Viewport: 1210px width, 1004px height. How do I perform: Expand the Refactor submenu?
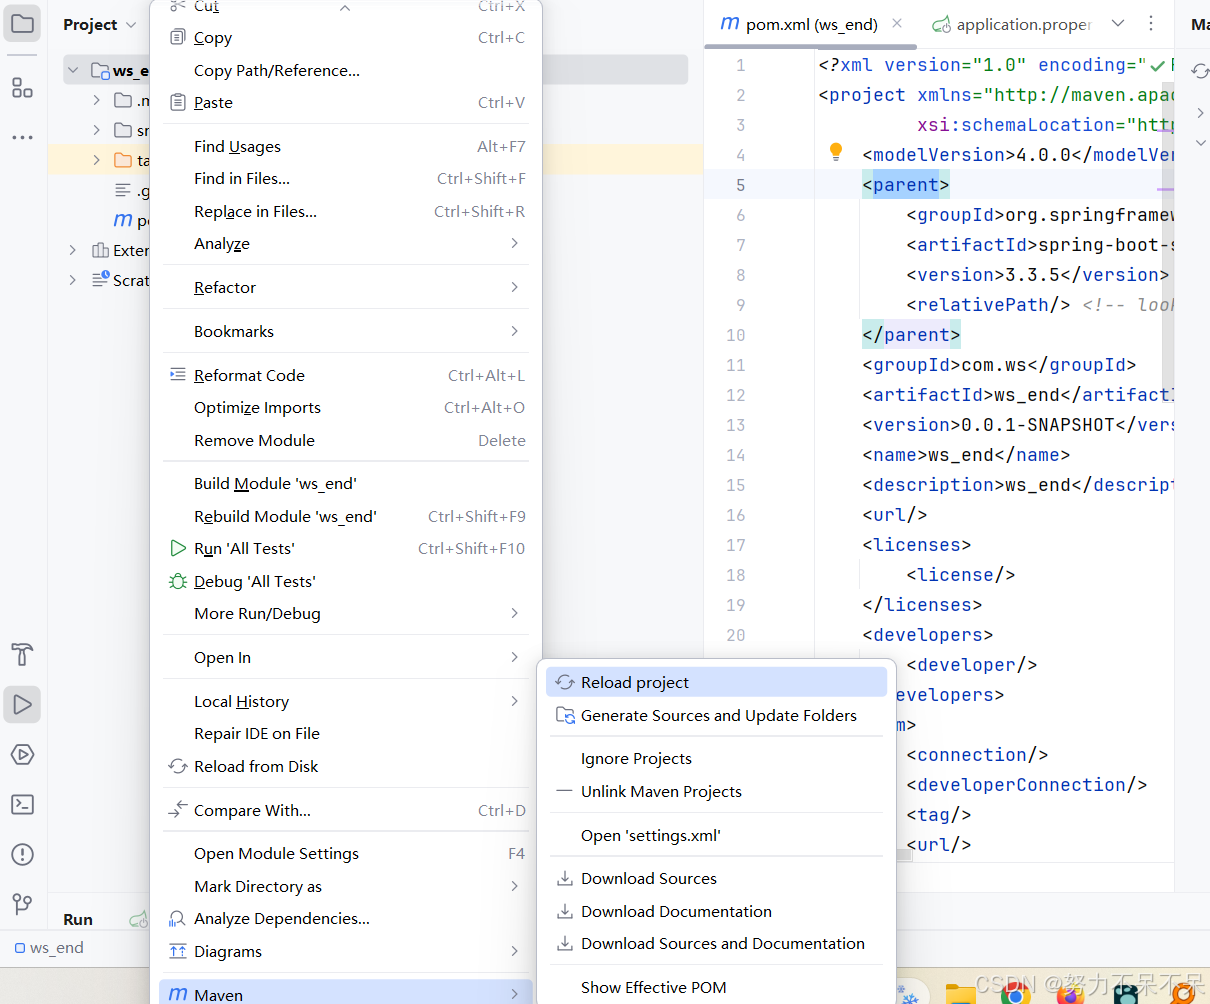[224, 287]
